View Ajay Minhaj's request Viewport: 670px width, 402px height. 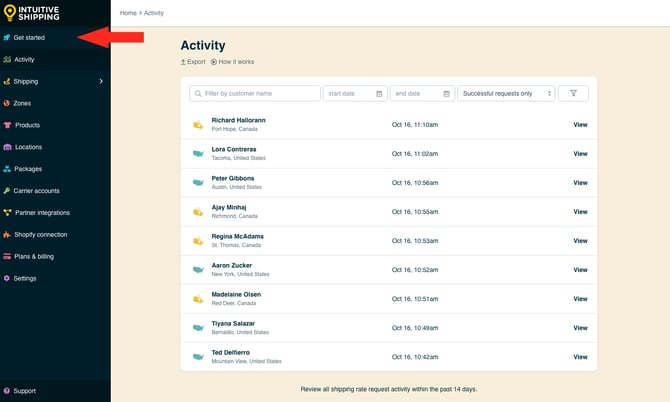pyautogui.click(x=580, y=212)
